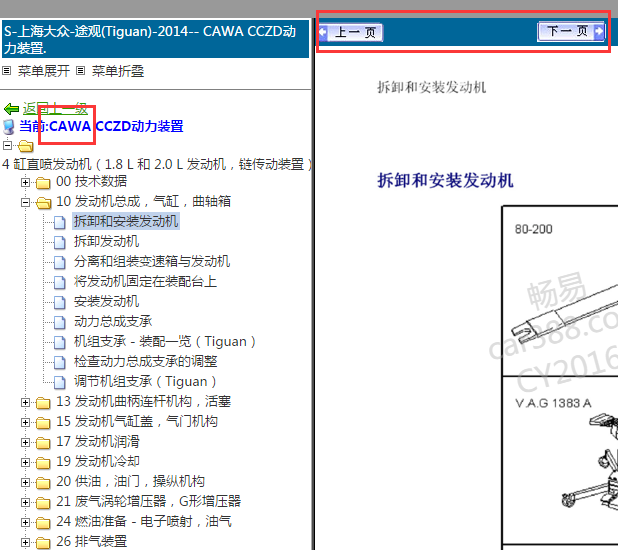
Task: Click the page icon of 机组支承 - 装配一览
Action: (x=60, y=343)
